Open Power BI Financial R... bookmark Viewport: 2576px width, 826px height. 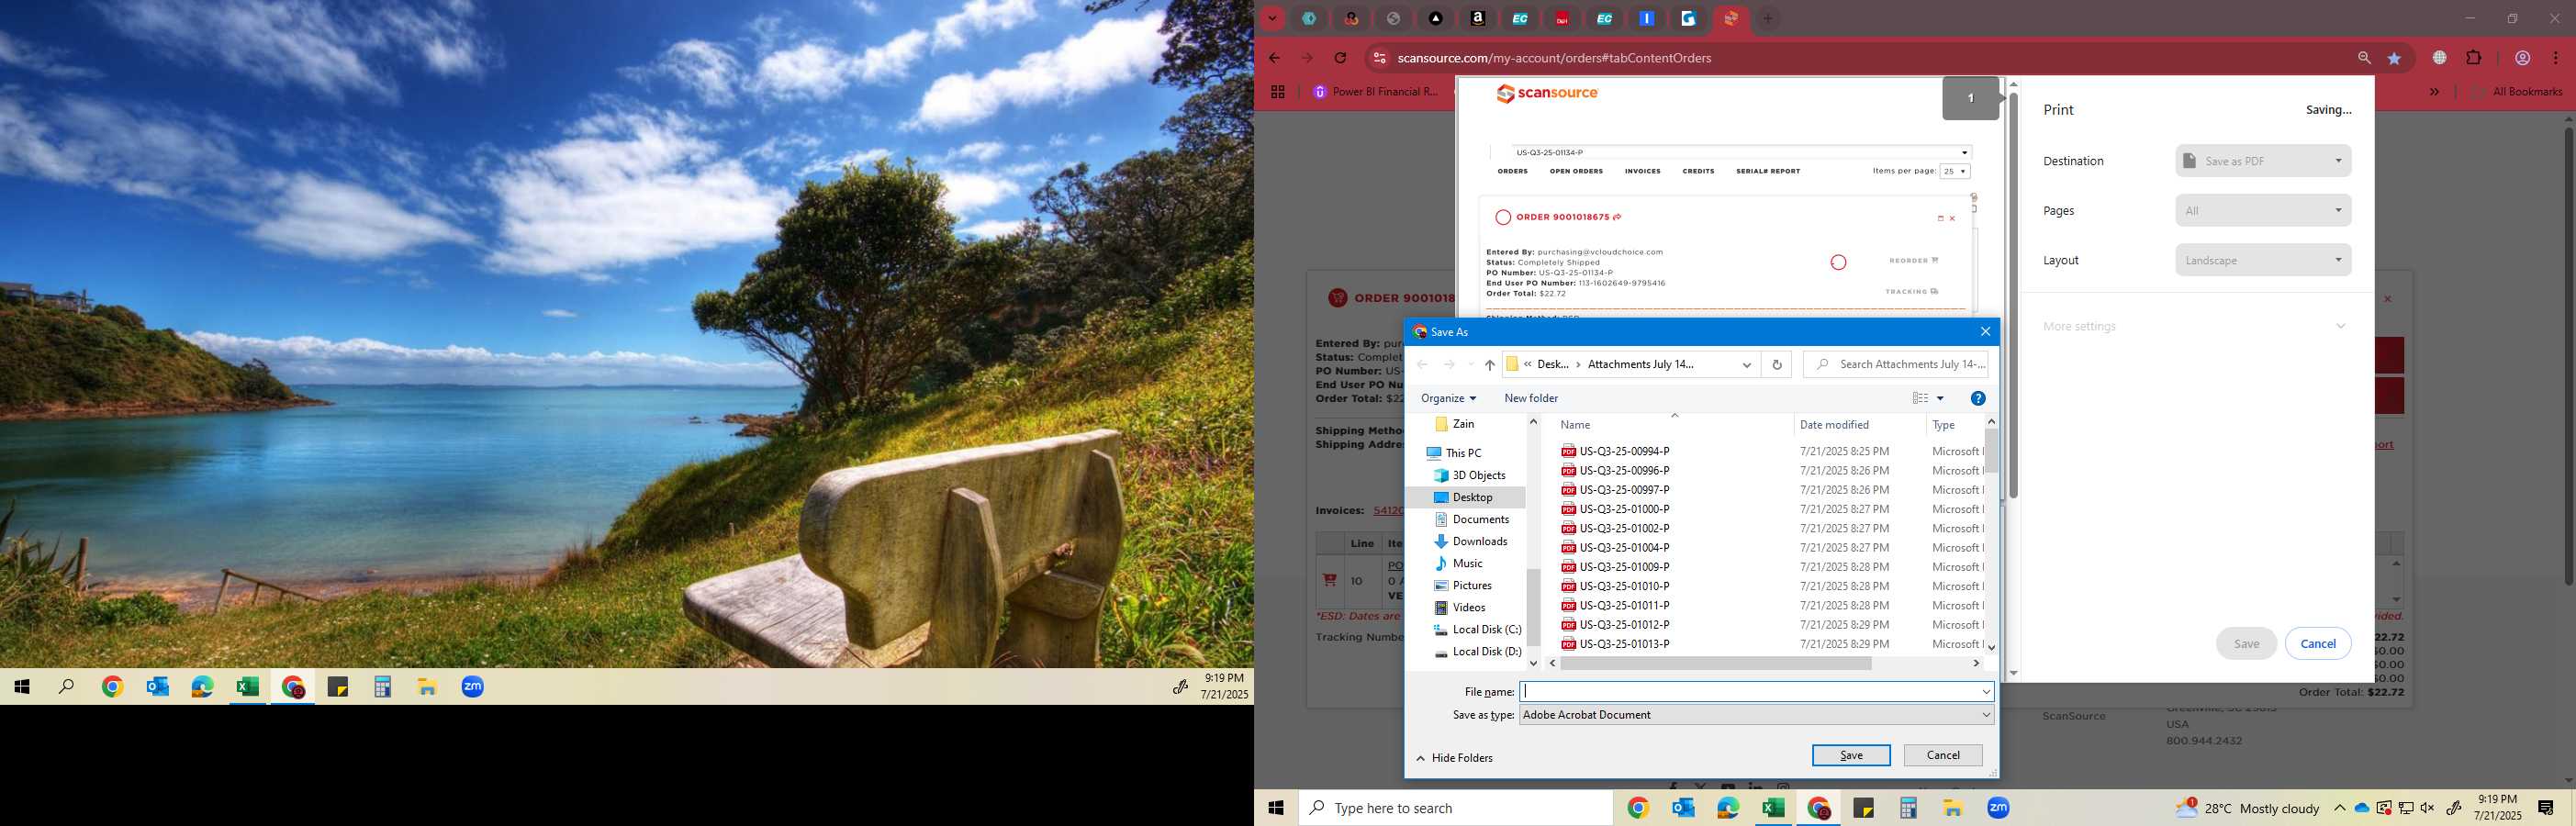(x=1376, y=92)
